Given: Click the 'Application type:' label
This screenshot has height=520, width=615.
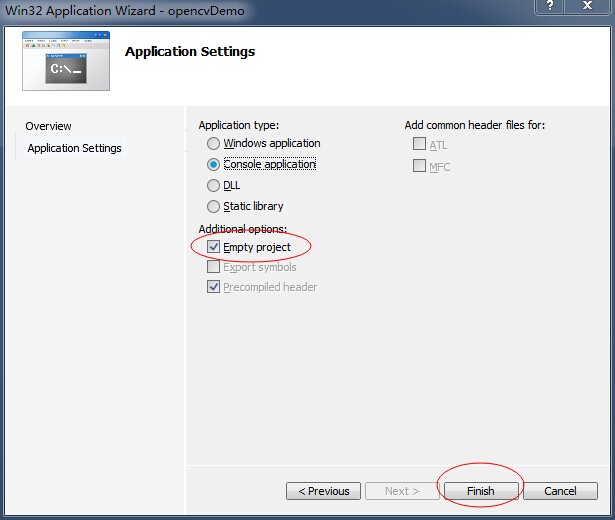Looking at the screenshot, I should 239,125.
